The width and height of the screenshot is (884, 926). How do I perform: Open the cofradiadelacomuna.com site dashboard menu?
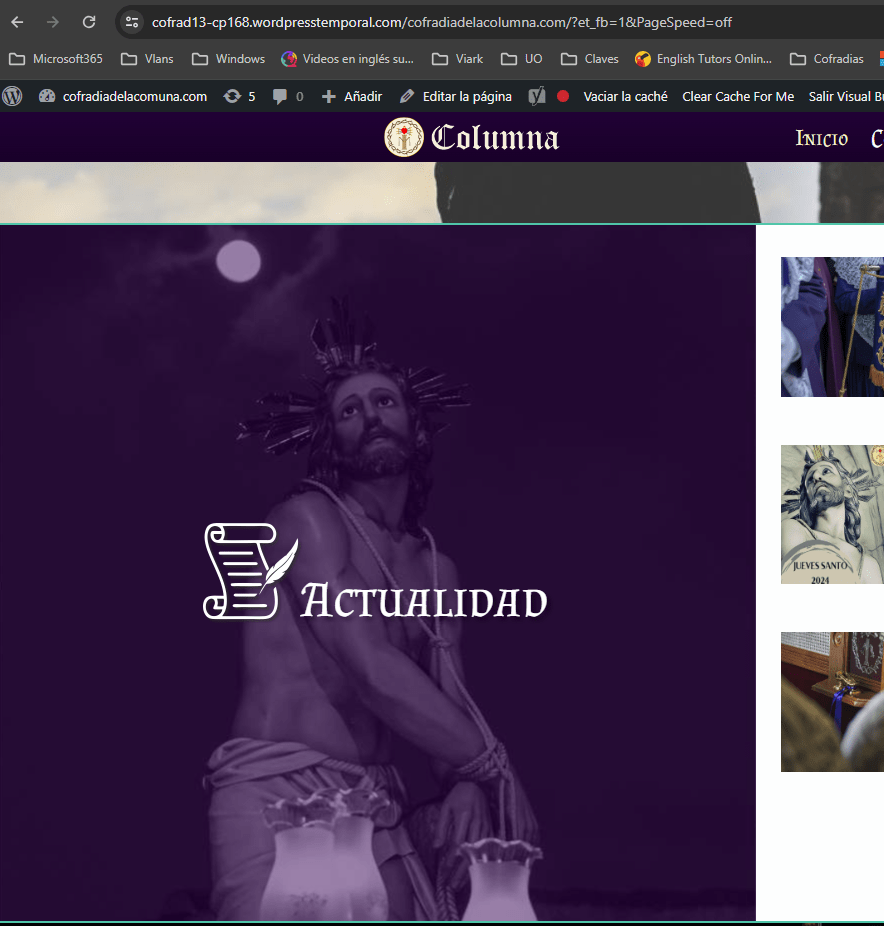pyautogui.click(x=123, y=96)
